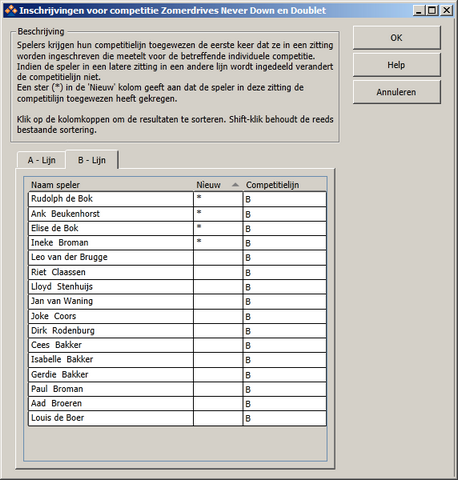Viewport: 458px width, 480px height.
Task: Select player Lloyd Stenhuijs
Action: click(111, 287)
